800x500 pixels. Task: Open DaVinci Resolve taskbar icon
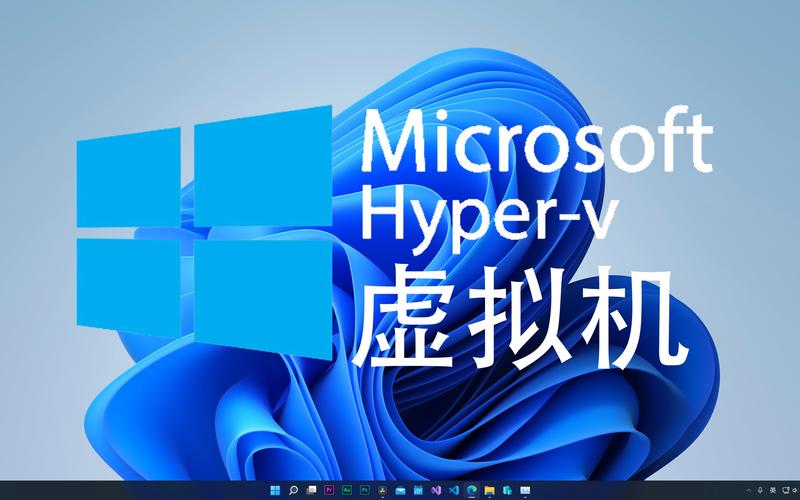tap(383, 490)
